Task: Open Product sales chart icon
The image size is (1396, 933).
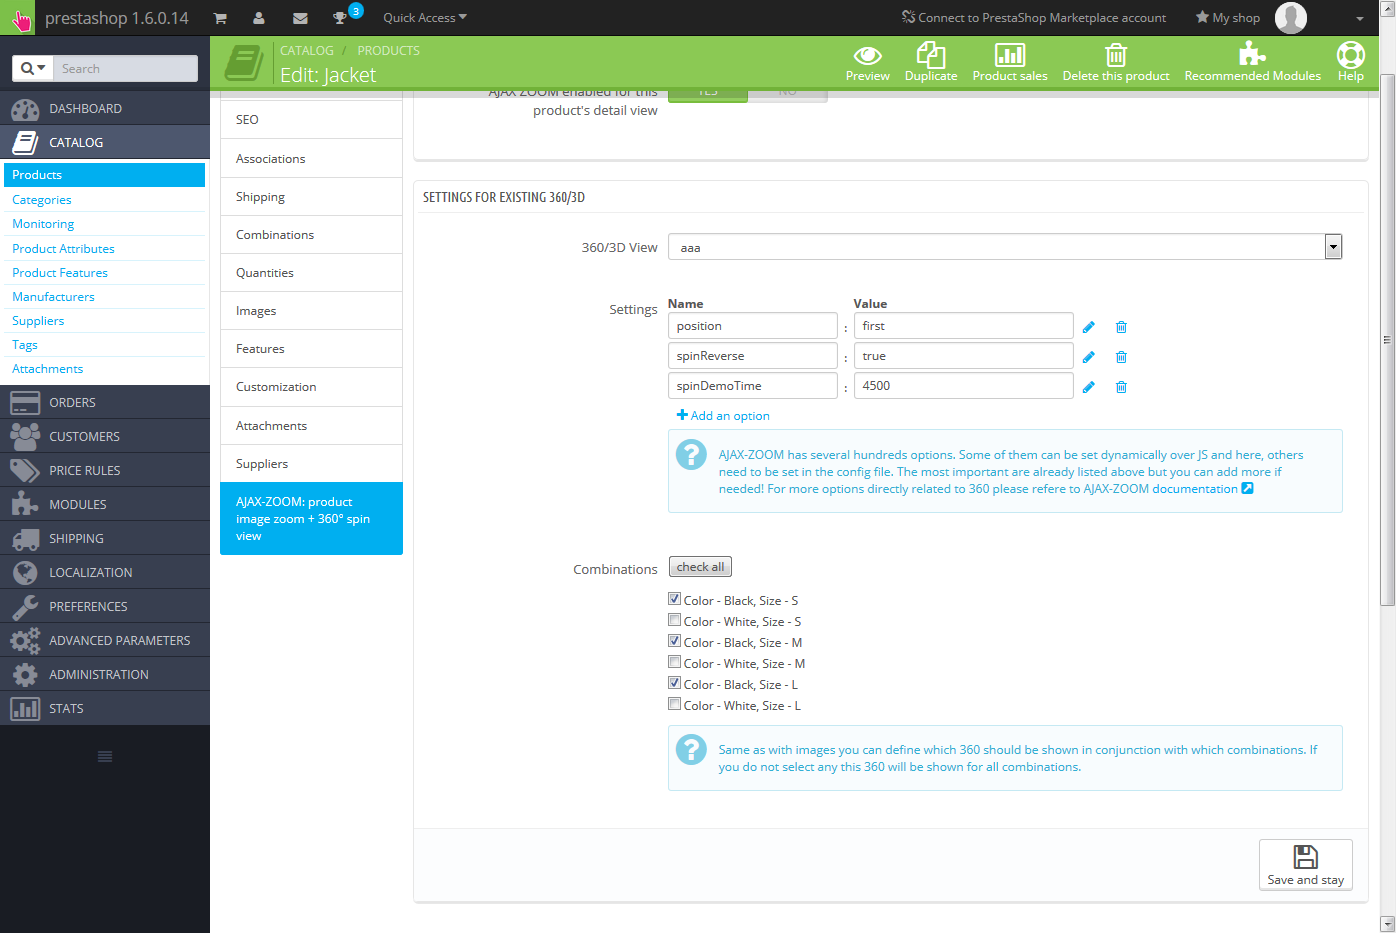Action: click(1009, 56)
